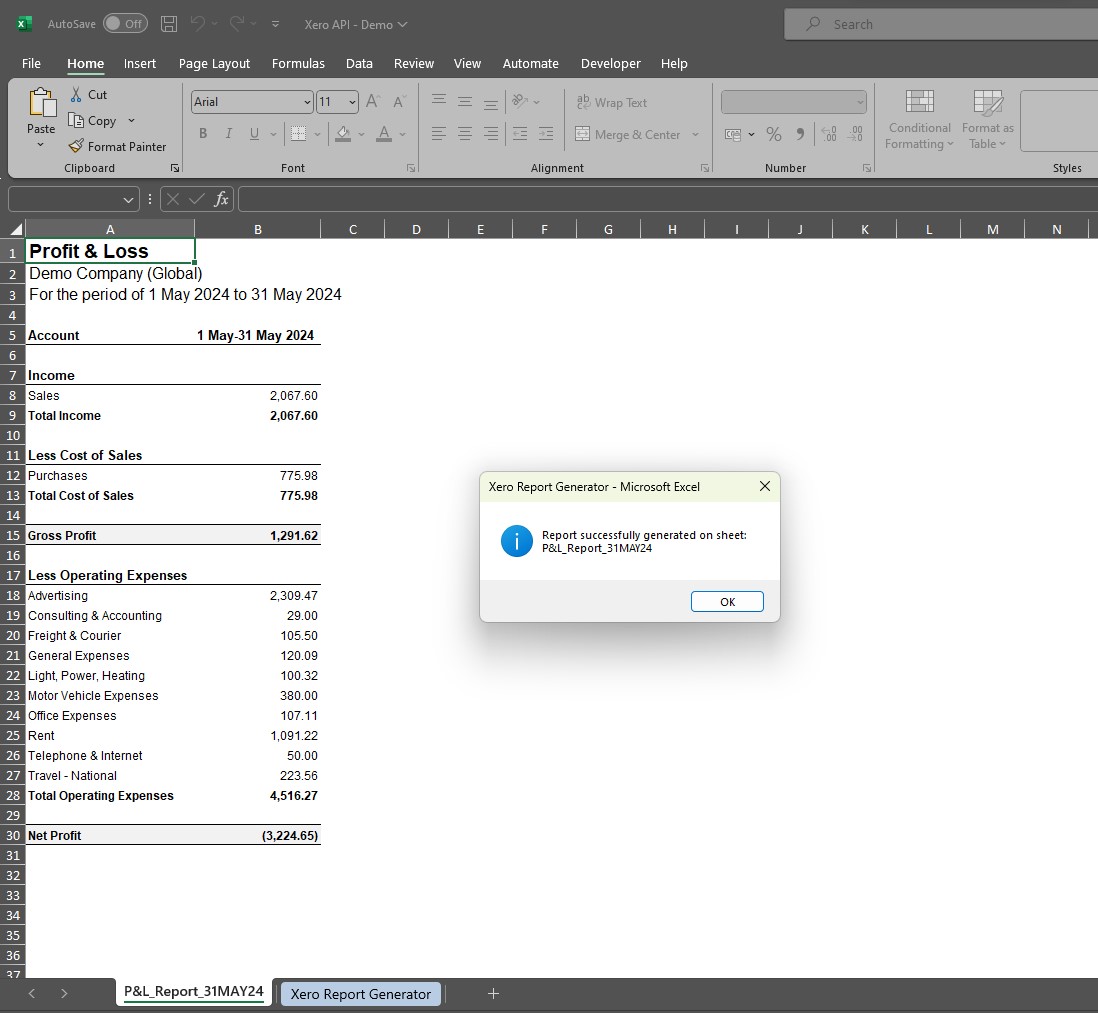The width and height of the screenshot is (1098, 1013).
Task: Open Format as Table menu
Action: (987, 119)
